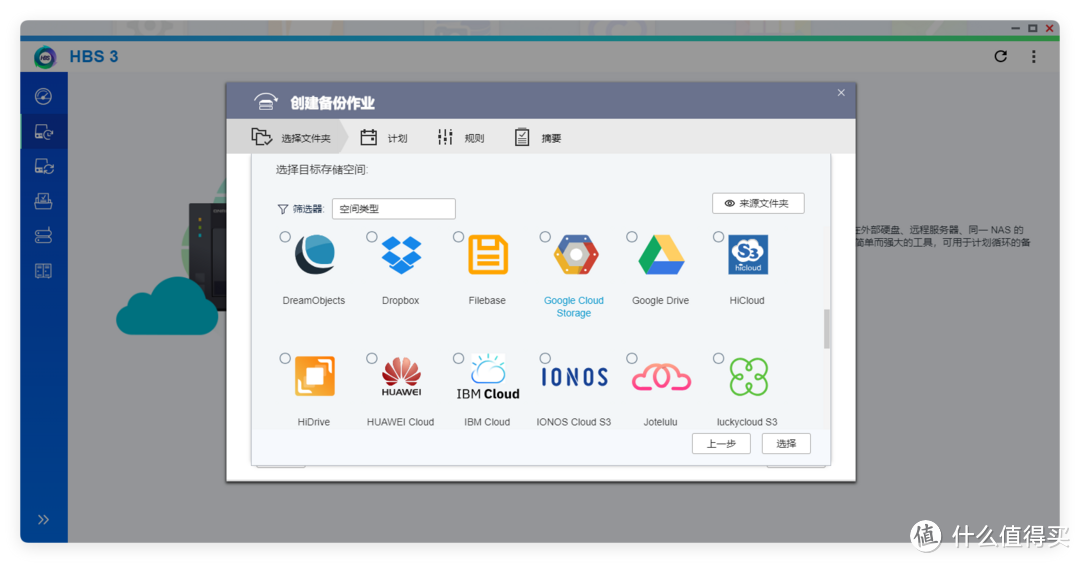This screenshot has height=563, width=1080.
Task: Open the backup & restore sidebar icon
Action: pos(43,132)
